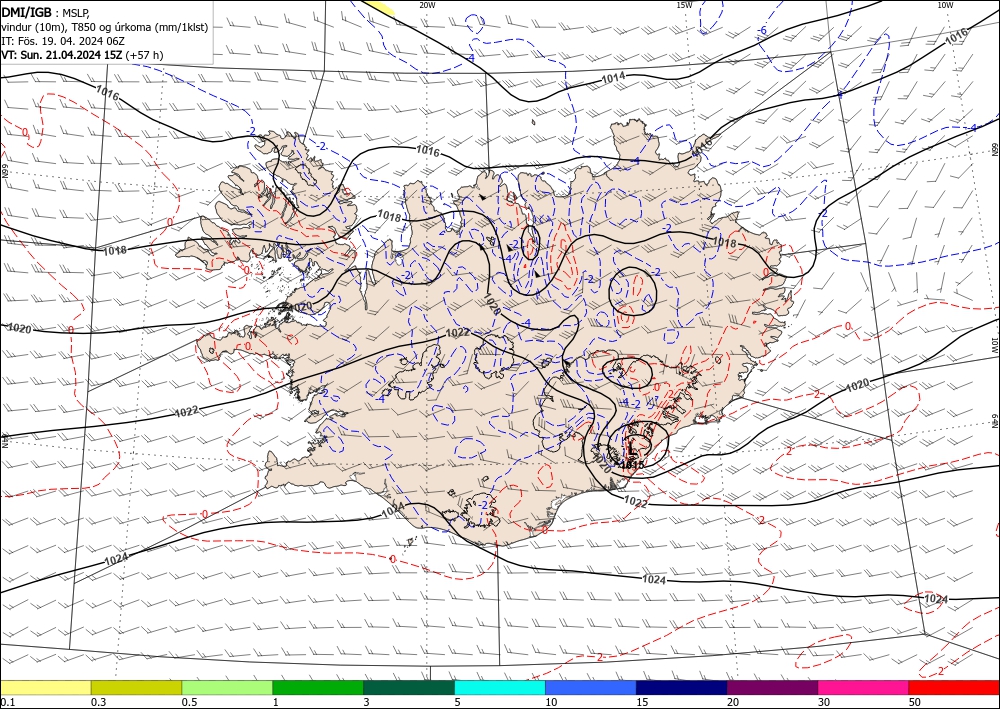
Task: Click the '1022' isobar label in central Iceland
Action: [458, 332]
